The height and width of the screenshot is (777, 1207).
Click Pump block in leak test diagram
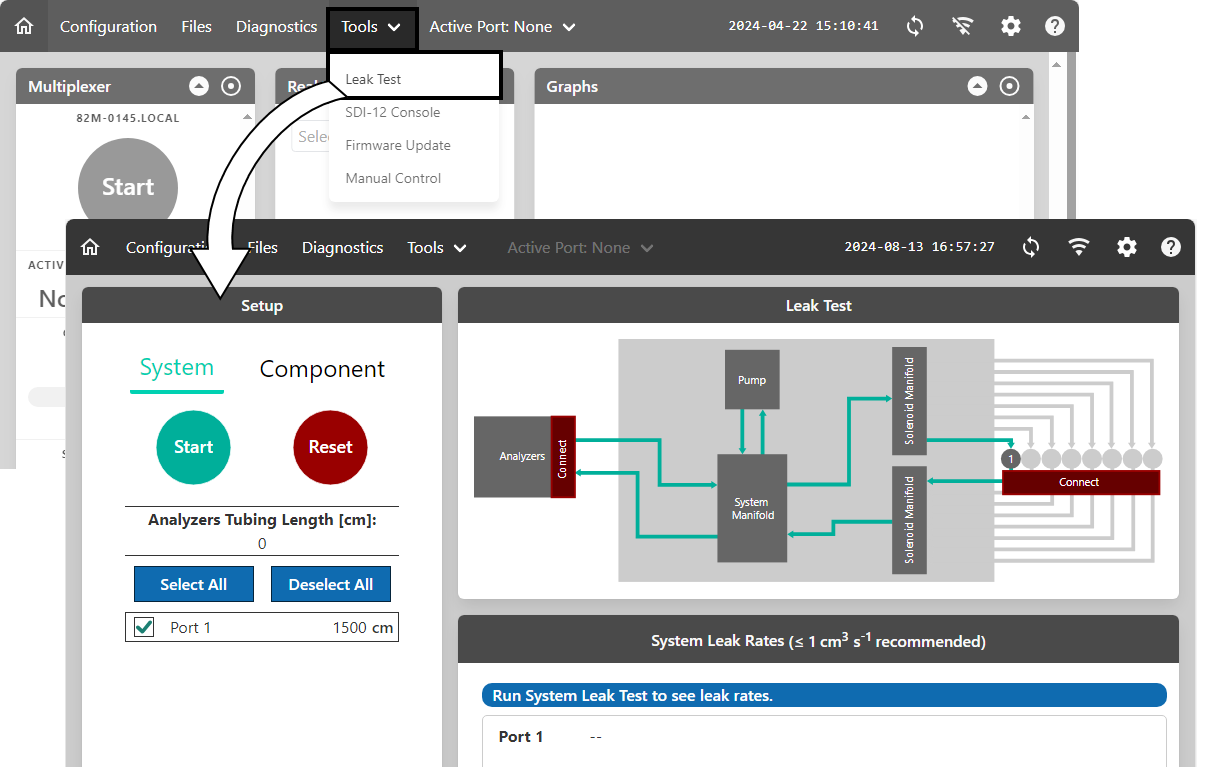pyautogui.click(x=752, y=380)
